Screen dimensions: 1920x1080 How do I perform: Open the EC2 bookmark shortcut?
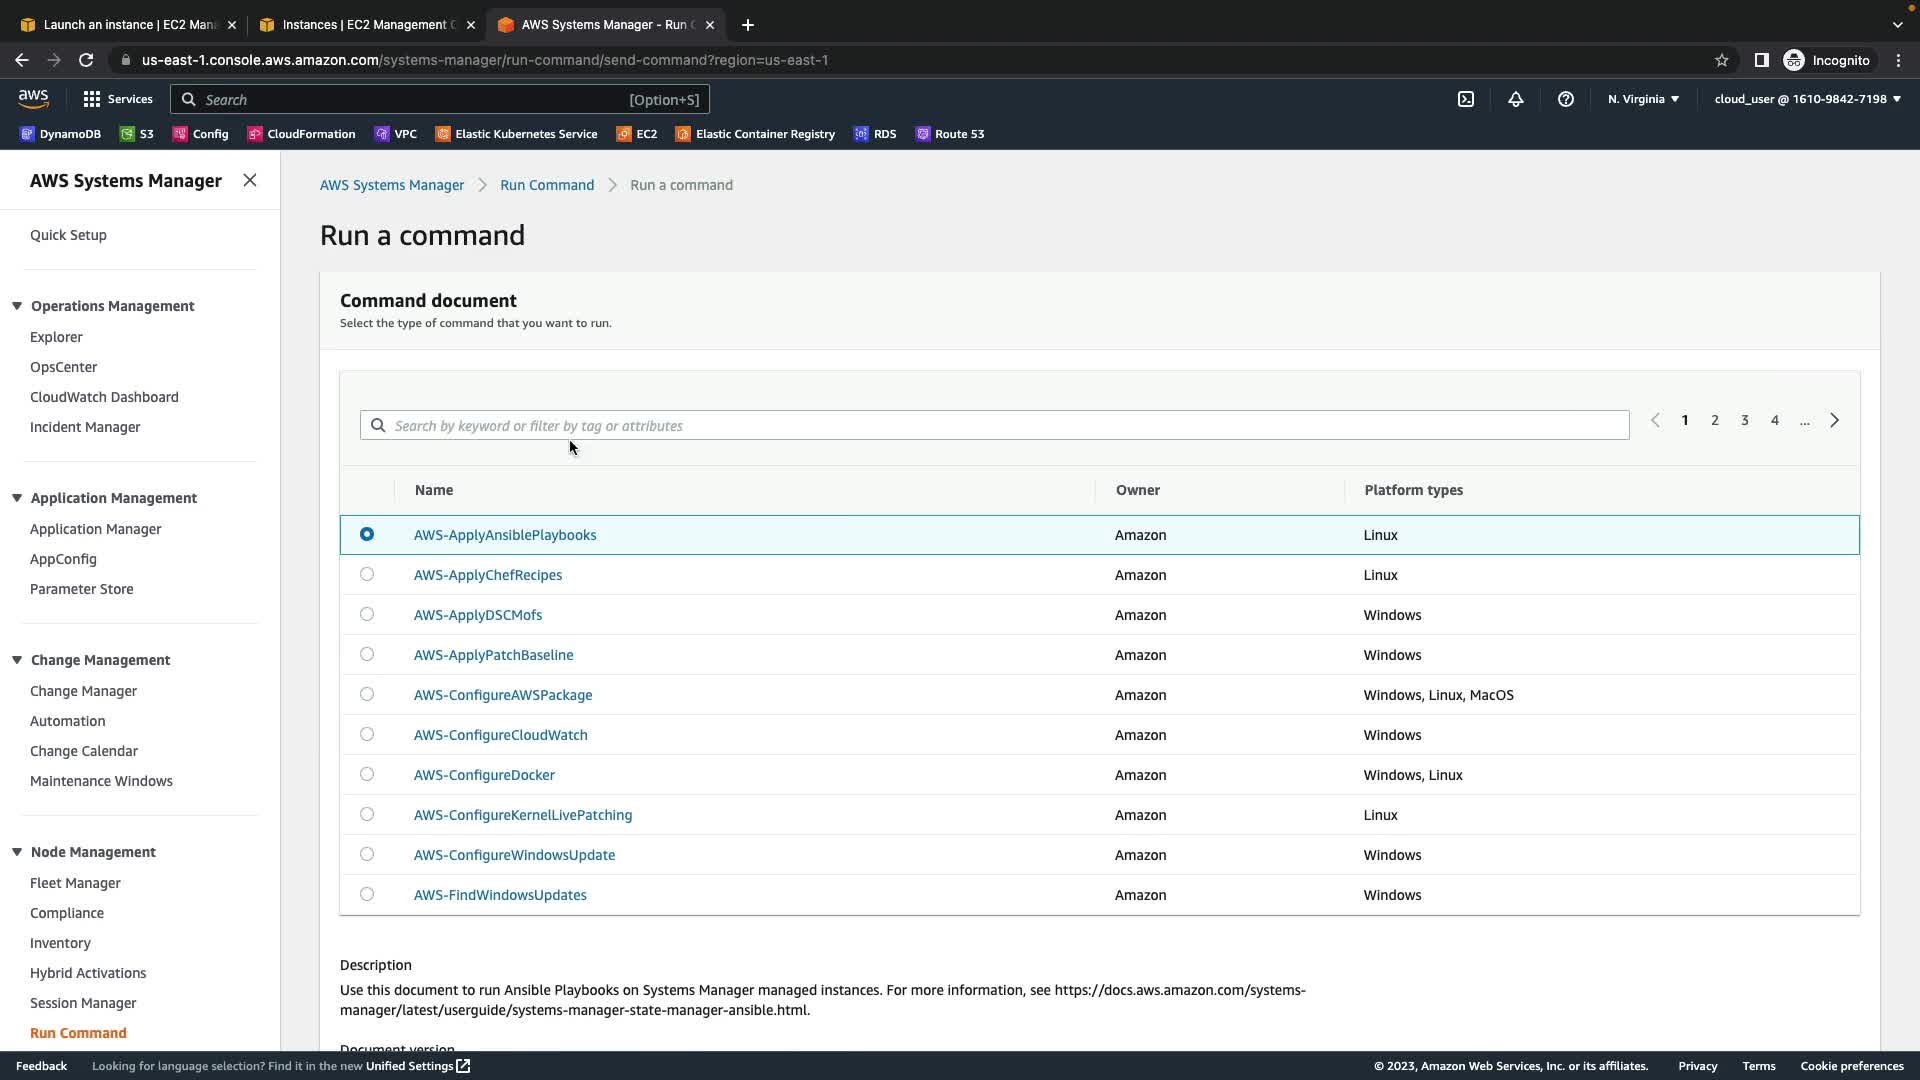click(x=637, y=134)
